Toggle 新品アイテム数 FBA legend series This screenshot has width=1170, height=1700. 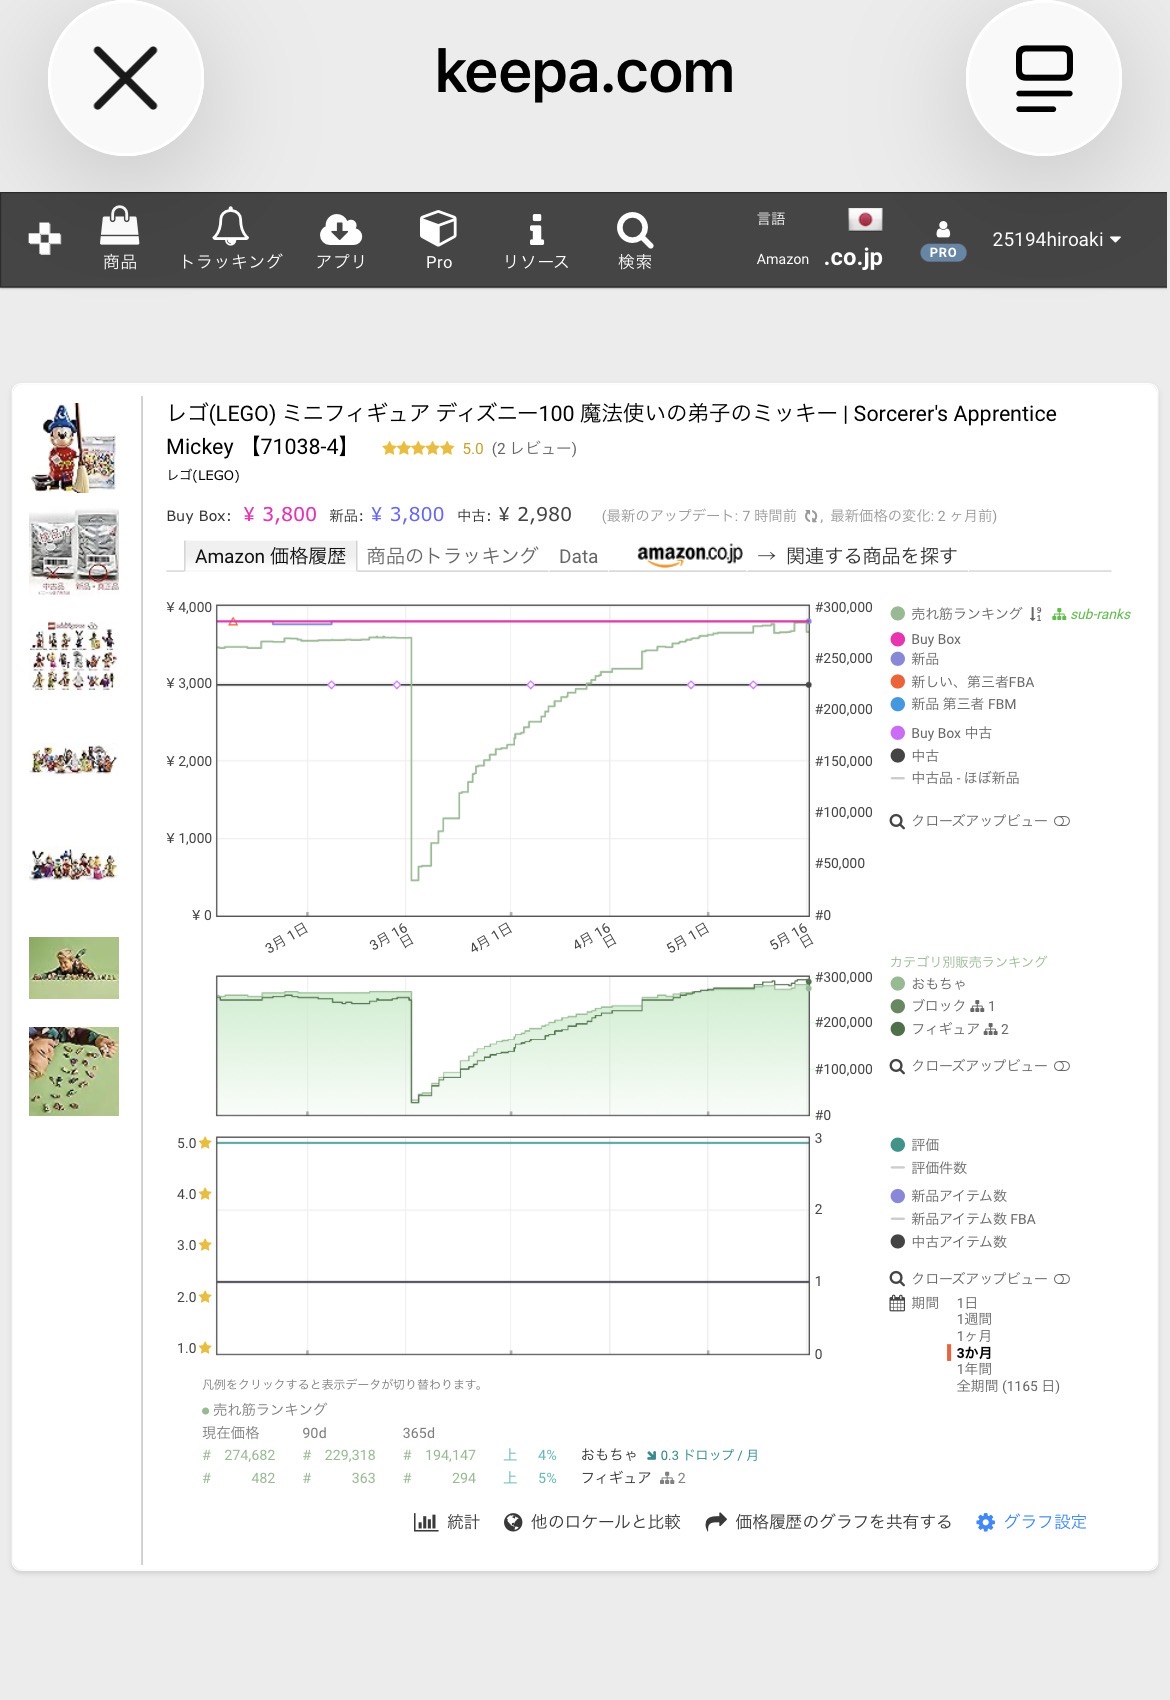pyautogui.click(x=962, y=1219)
